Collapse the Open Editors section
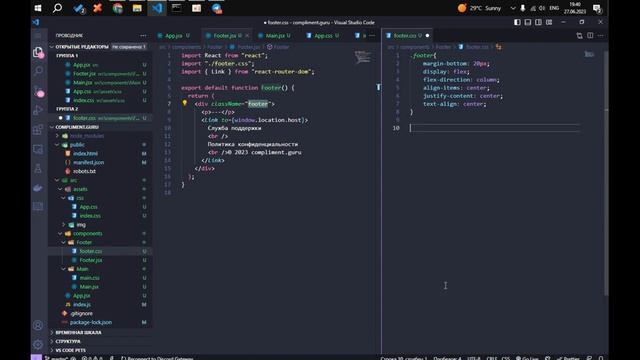The width and height of the screenshot is (640, 360). [52, 47]
